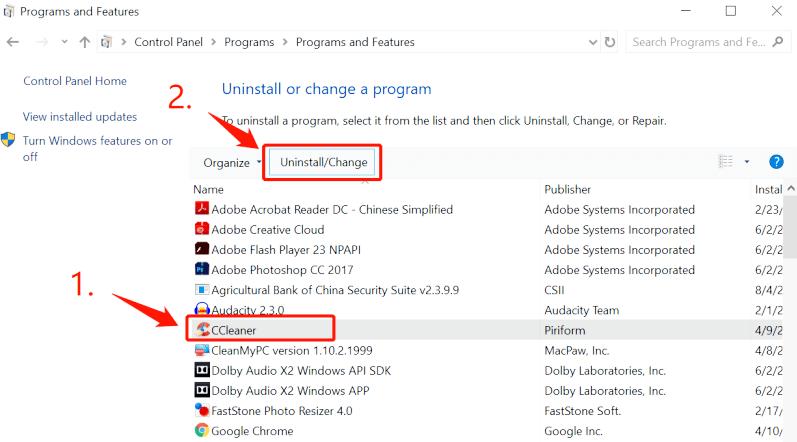Image resolution: width=797 pixels, height=442 pixels.
Task: Select the Google Chrome icon
Action: (201, 431)
